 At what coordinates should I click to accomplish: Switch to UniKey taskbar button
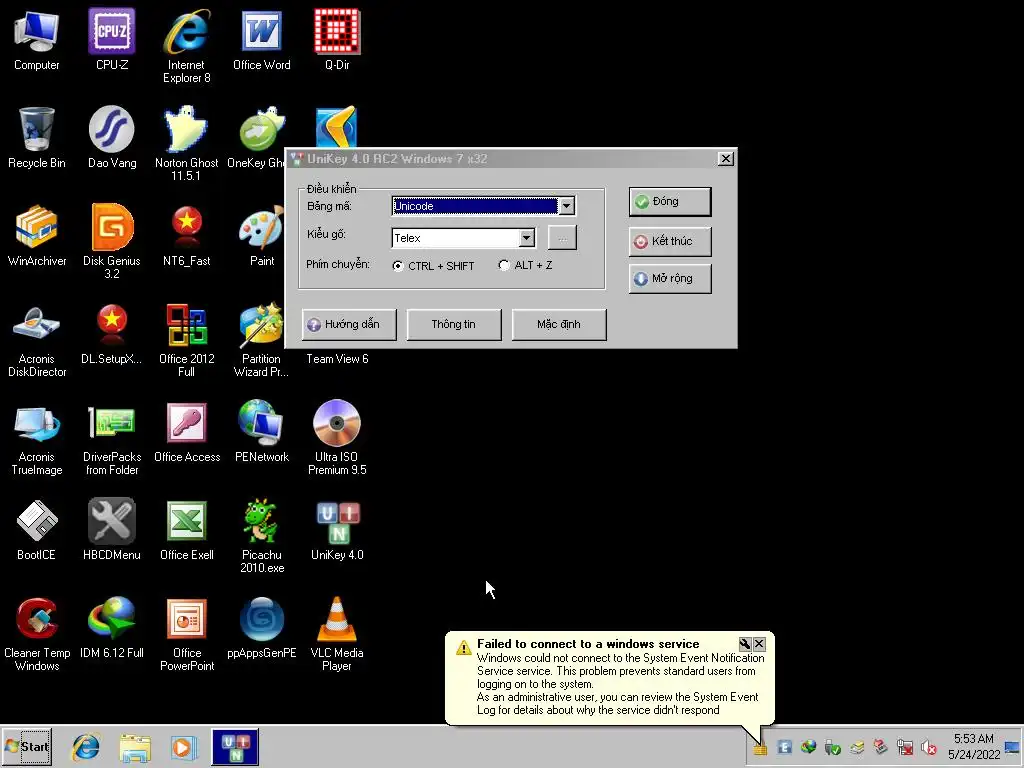click(x=235, y=747)
